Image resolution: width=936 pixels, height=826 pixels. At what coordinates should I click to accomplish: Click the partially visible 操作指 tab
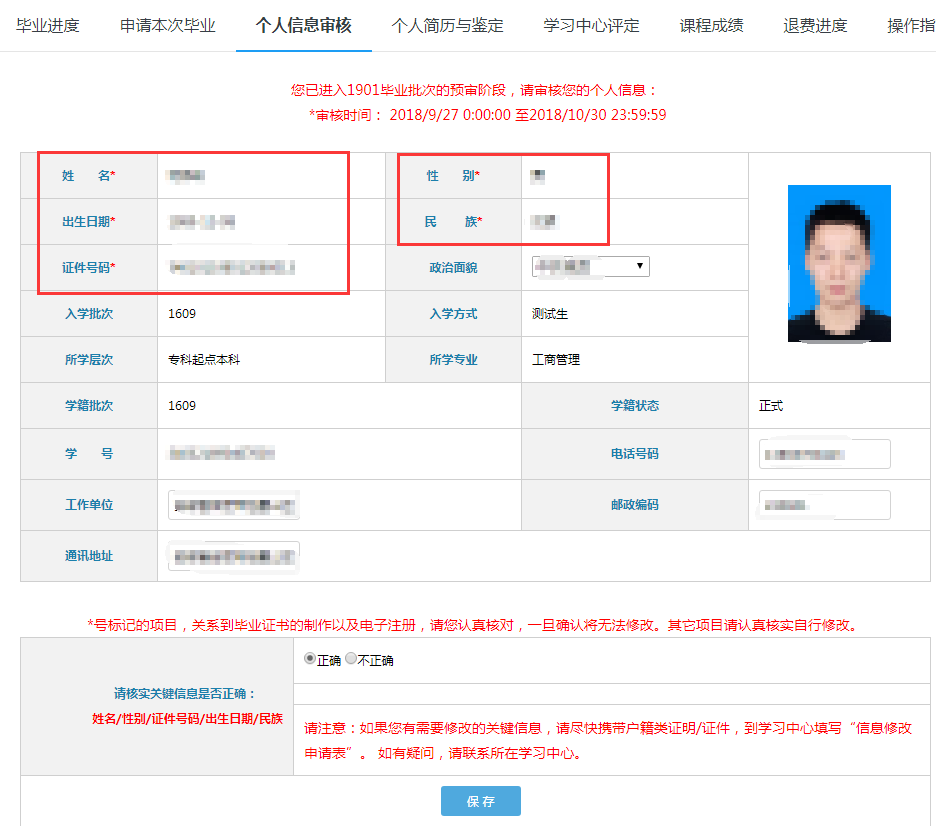tap(910, 26)
